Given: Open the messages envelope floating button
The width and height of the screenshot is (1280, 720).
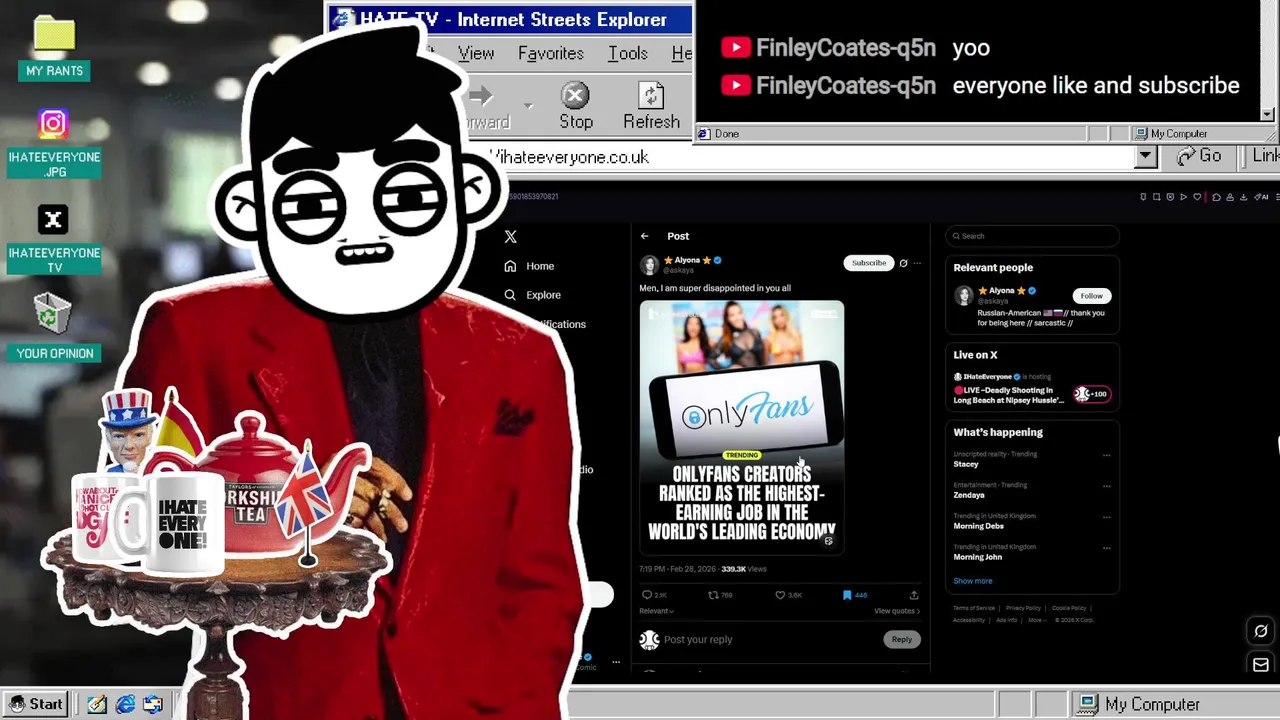Looking at the screenshot, I should (1261, 665).
